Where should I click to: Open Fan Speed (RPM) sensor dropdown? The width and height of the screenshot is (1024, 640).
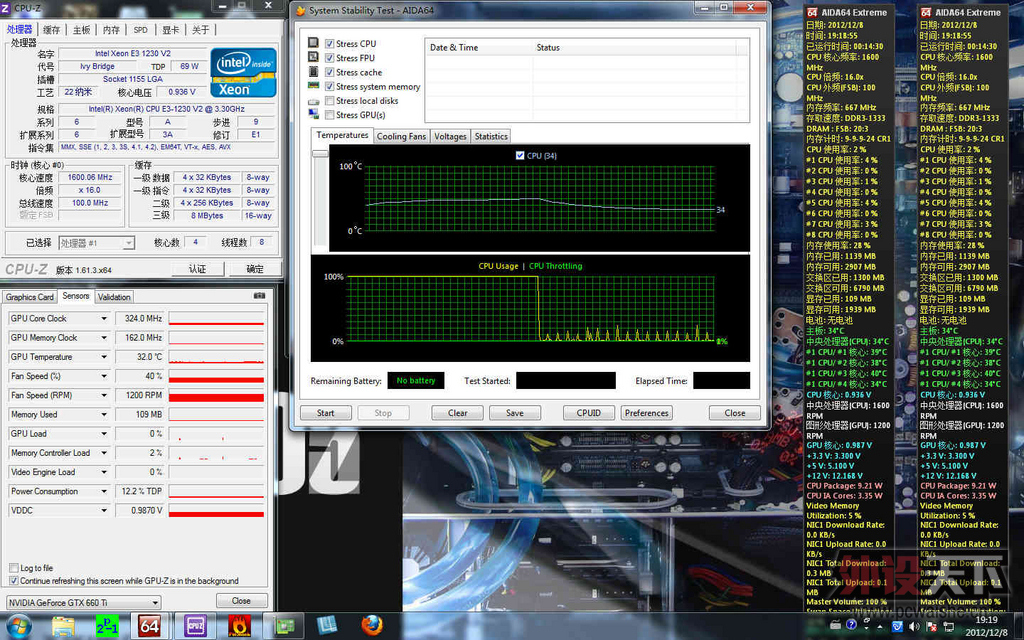pos(104,395)
